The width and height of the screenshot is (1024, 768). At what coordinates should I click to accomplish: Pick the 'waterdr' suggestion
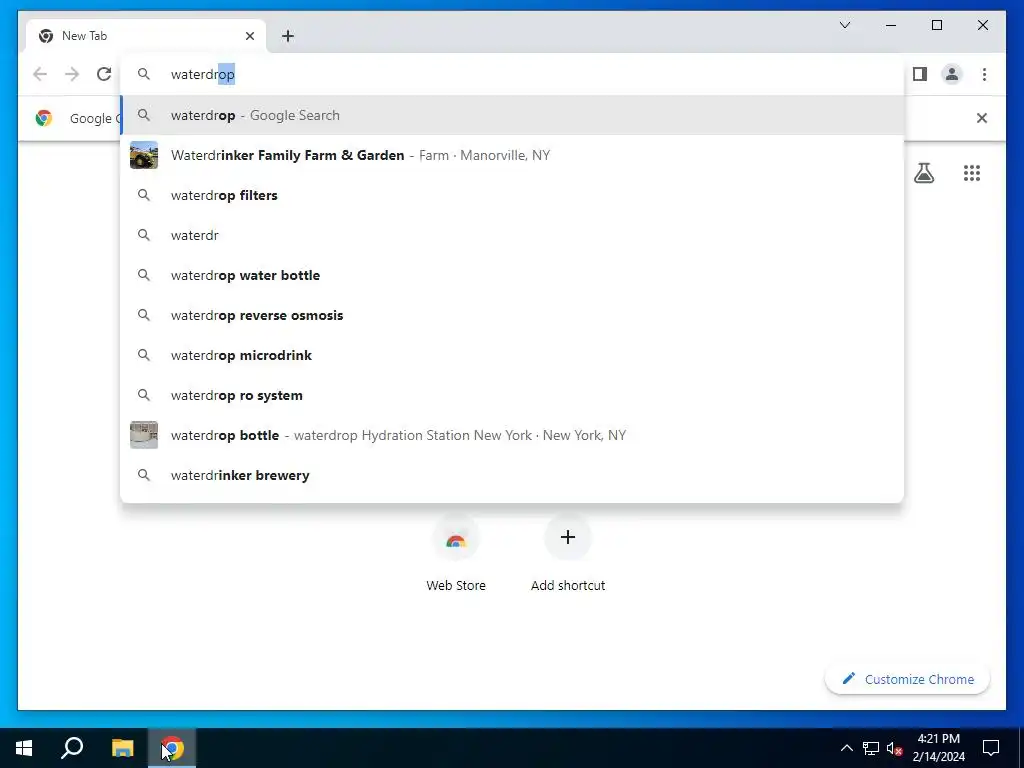[513, 235]
